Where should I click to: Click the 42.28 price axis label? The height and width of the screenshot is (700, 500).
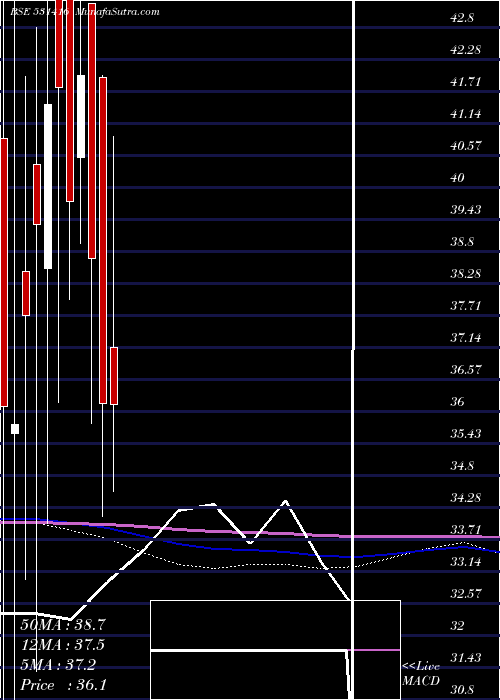[x=466, y=50]
